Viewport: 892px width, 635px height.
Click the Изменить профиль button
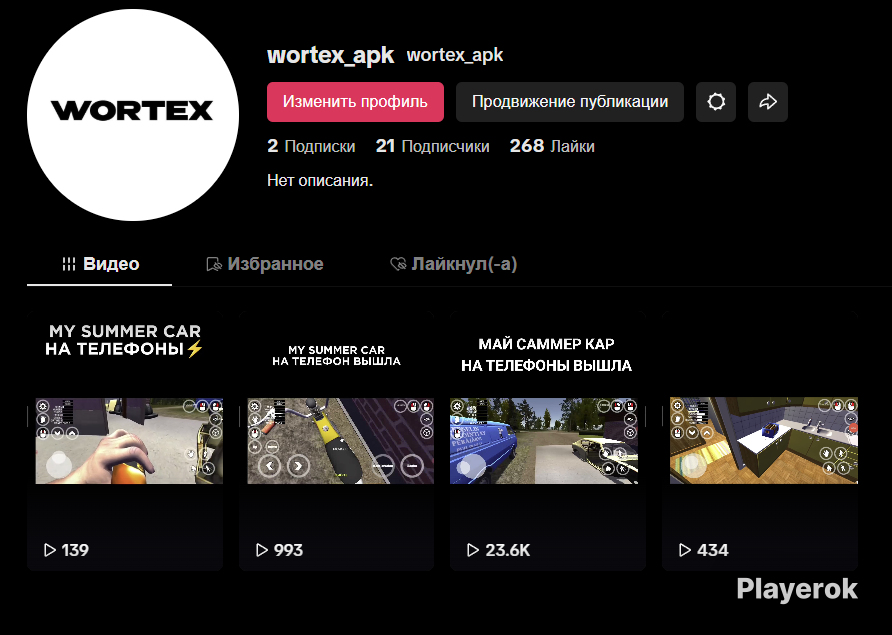(355, 102)
